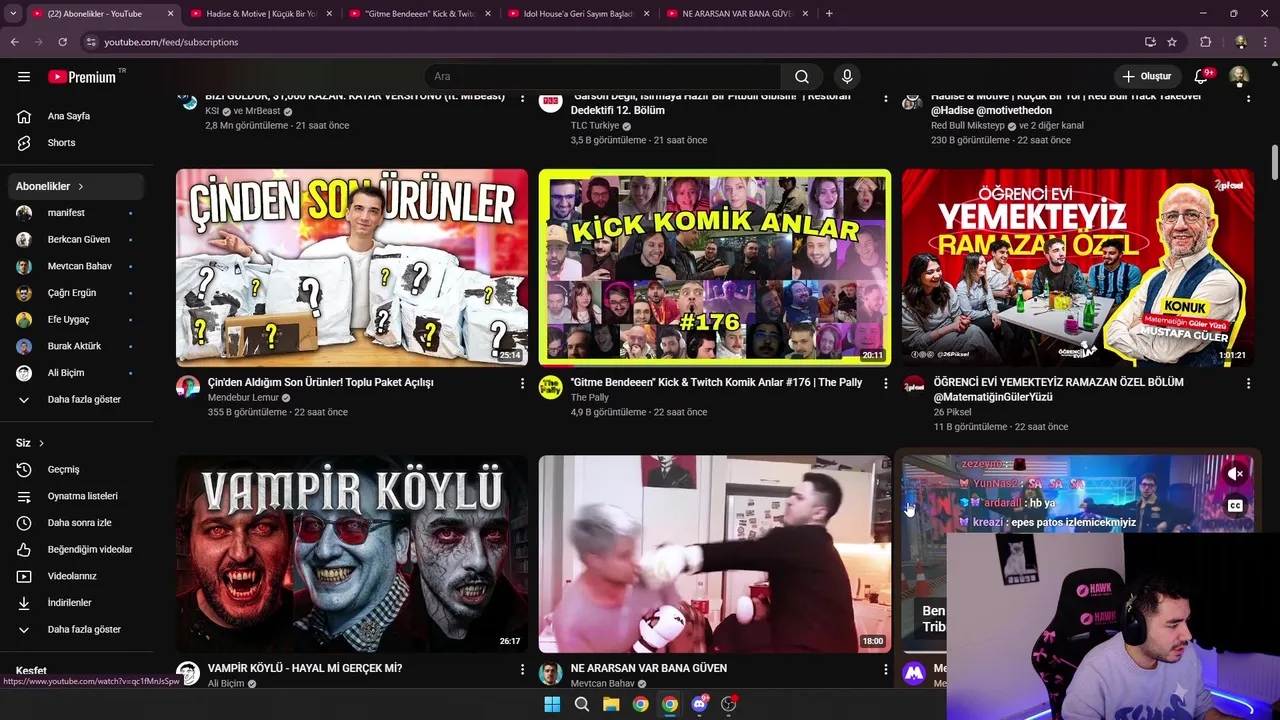Click the search magnifier button
Viewport: 1280px width, 720px height.
[802, 76]
